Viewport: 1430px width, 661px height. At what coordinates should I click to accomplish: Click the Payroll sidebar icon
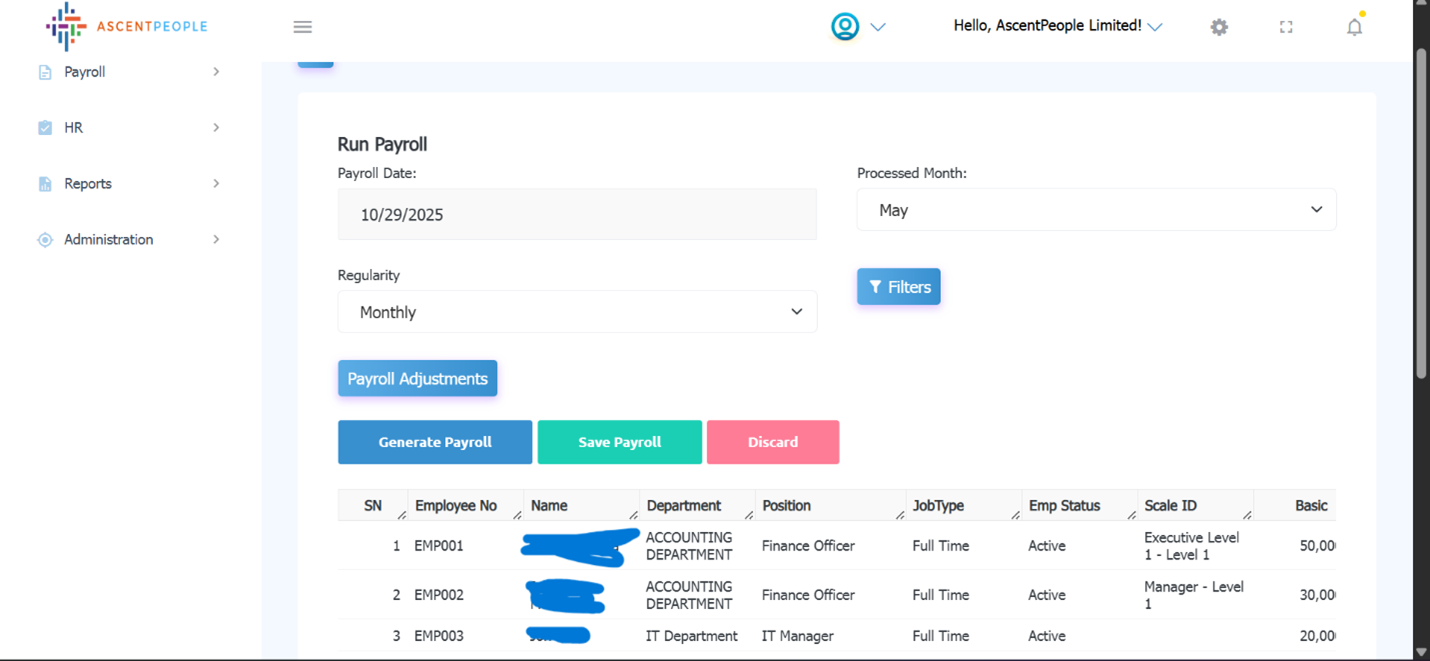tap(45, 72)
